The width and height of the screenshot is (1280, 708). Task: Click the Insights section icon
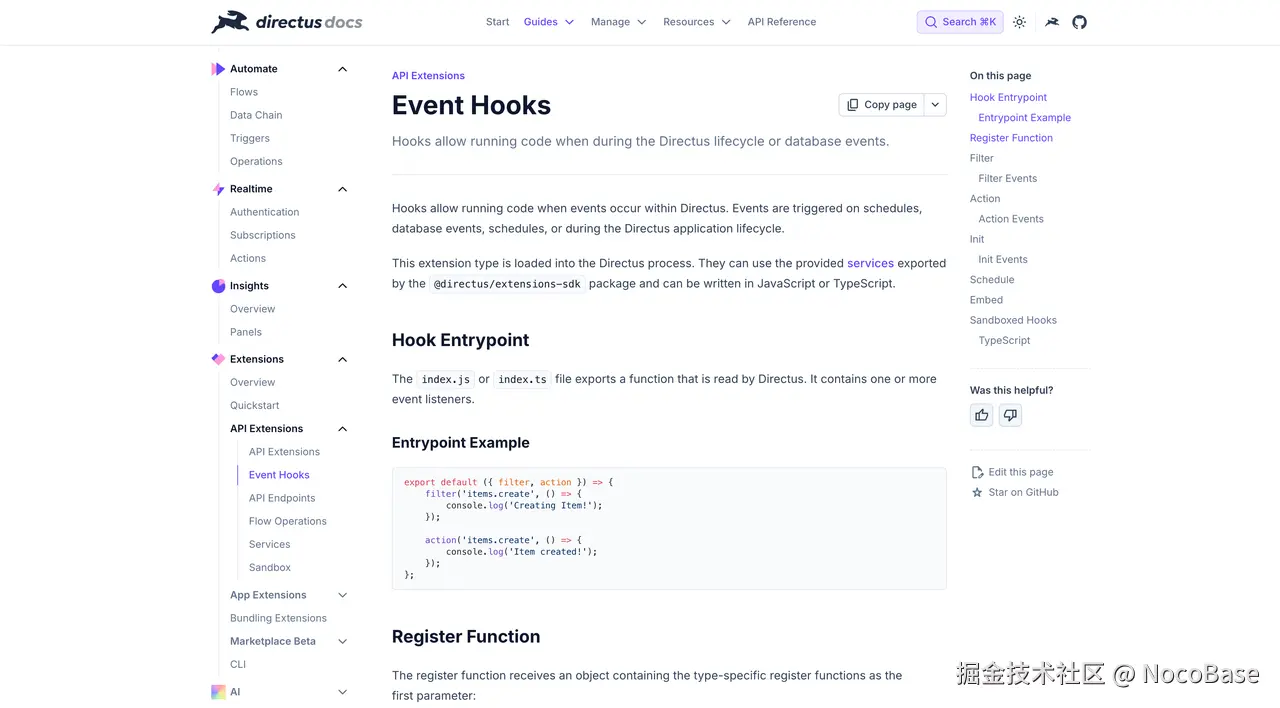tap(218, 286)
